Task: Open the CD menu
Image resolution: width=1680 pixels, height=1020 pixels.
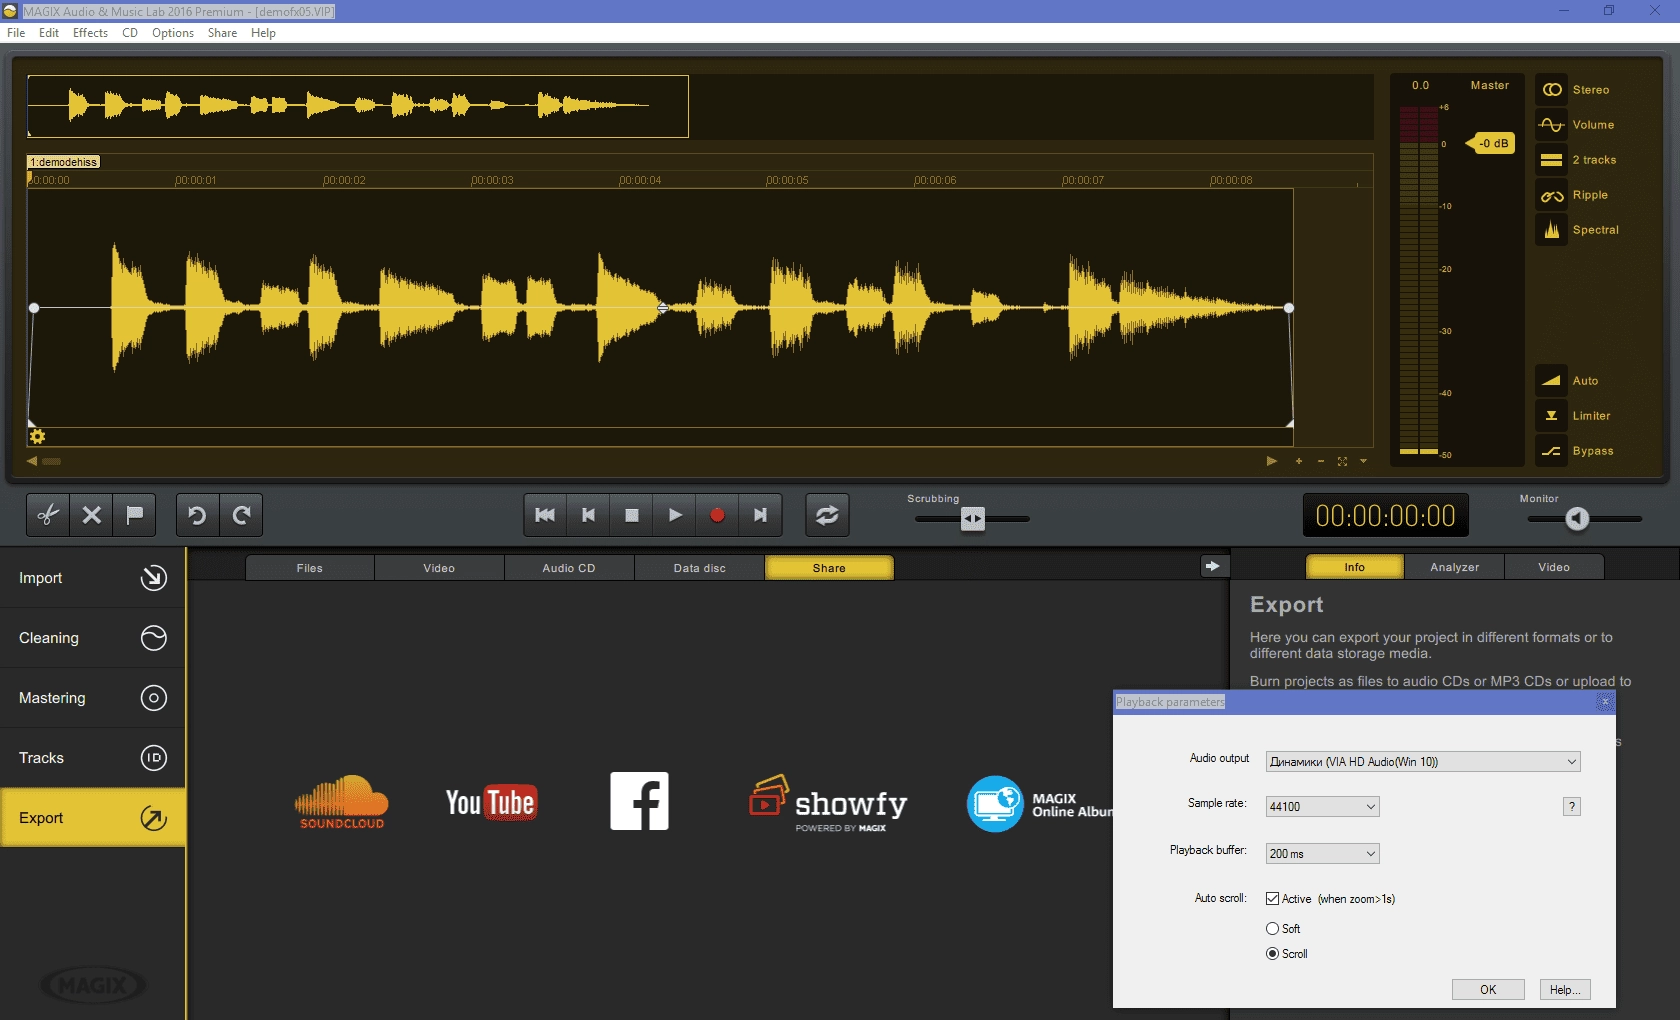Action: pyautogui.click(x=130, y=33)
